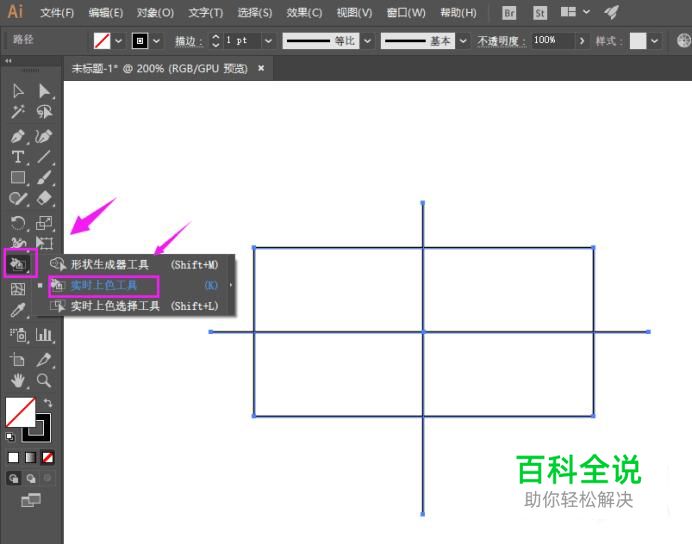Open variable width profile dropdown
Viewport: 692px width, 544px height.
[x=367, y=41]
